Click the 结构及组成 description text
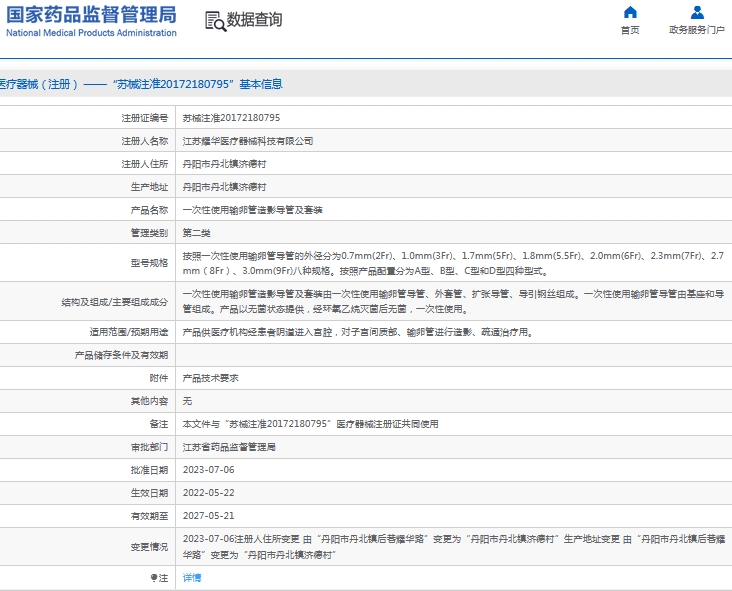This screenshot has width=732, height=591. [453, 302]
